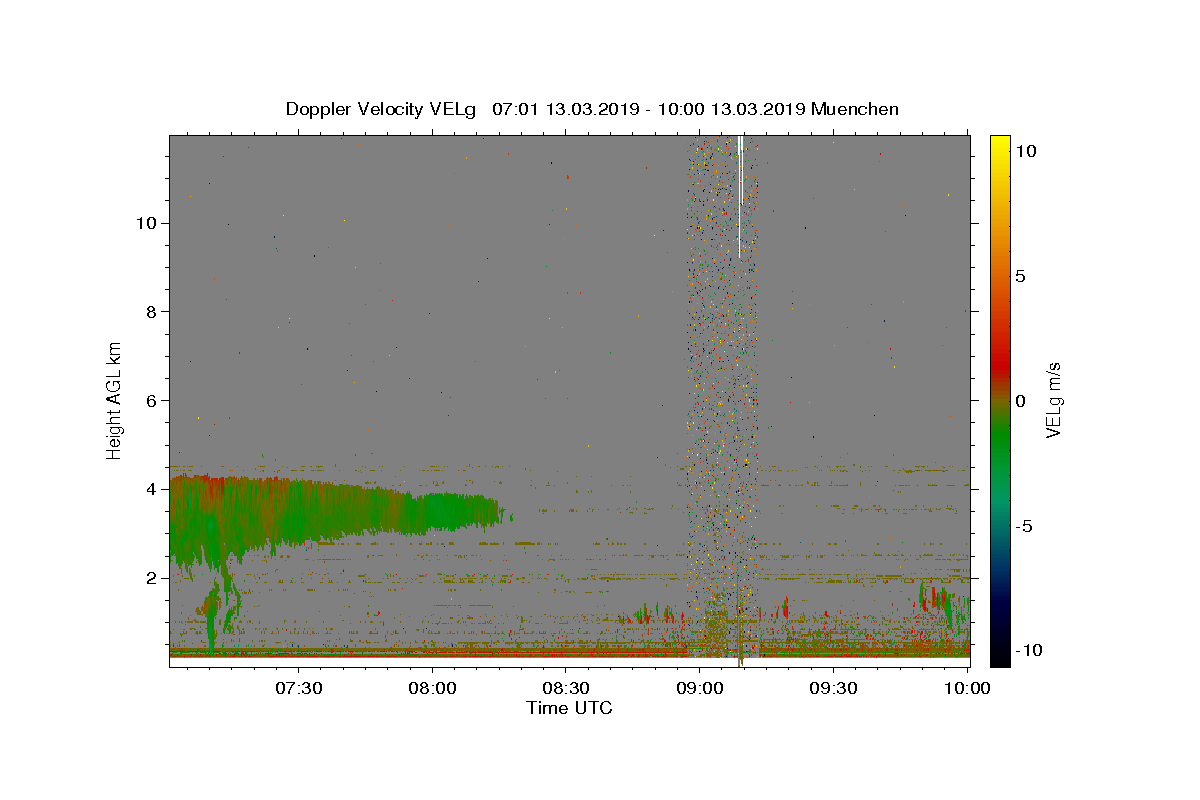Click the white vertical line near 09:10
1200x800 pixels.
[740, 197]
